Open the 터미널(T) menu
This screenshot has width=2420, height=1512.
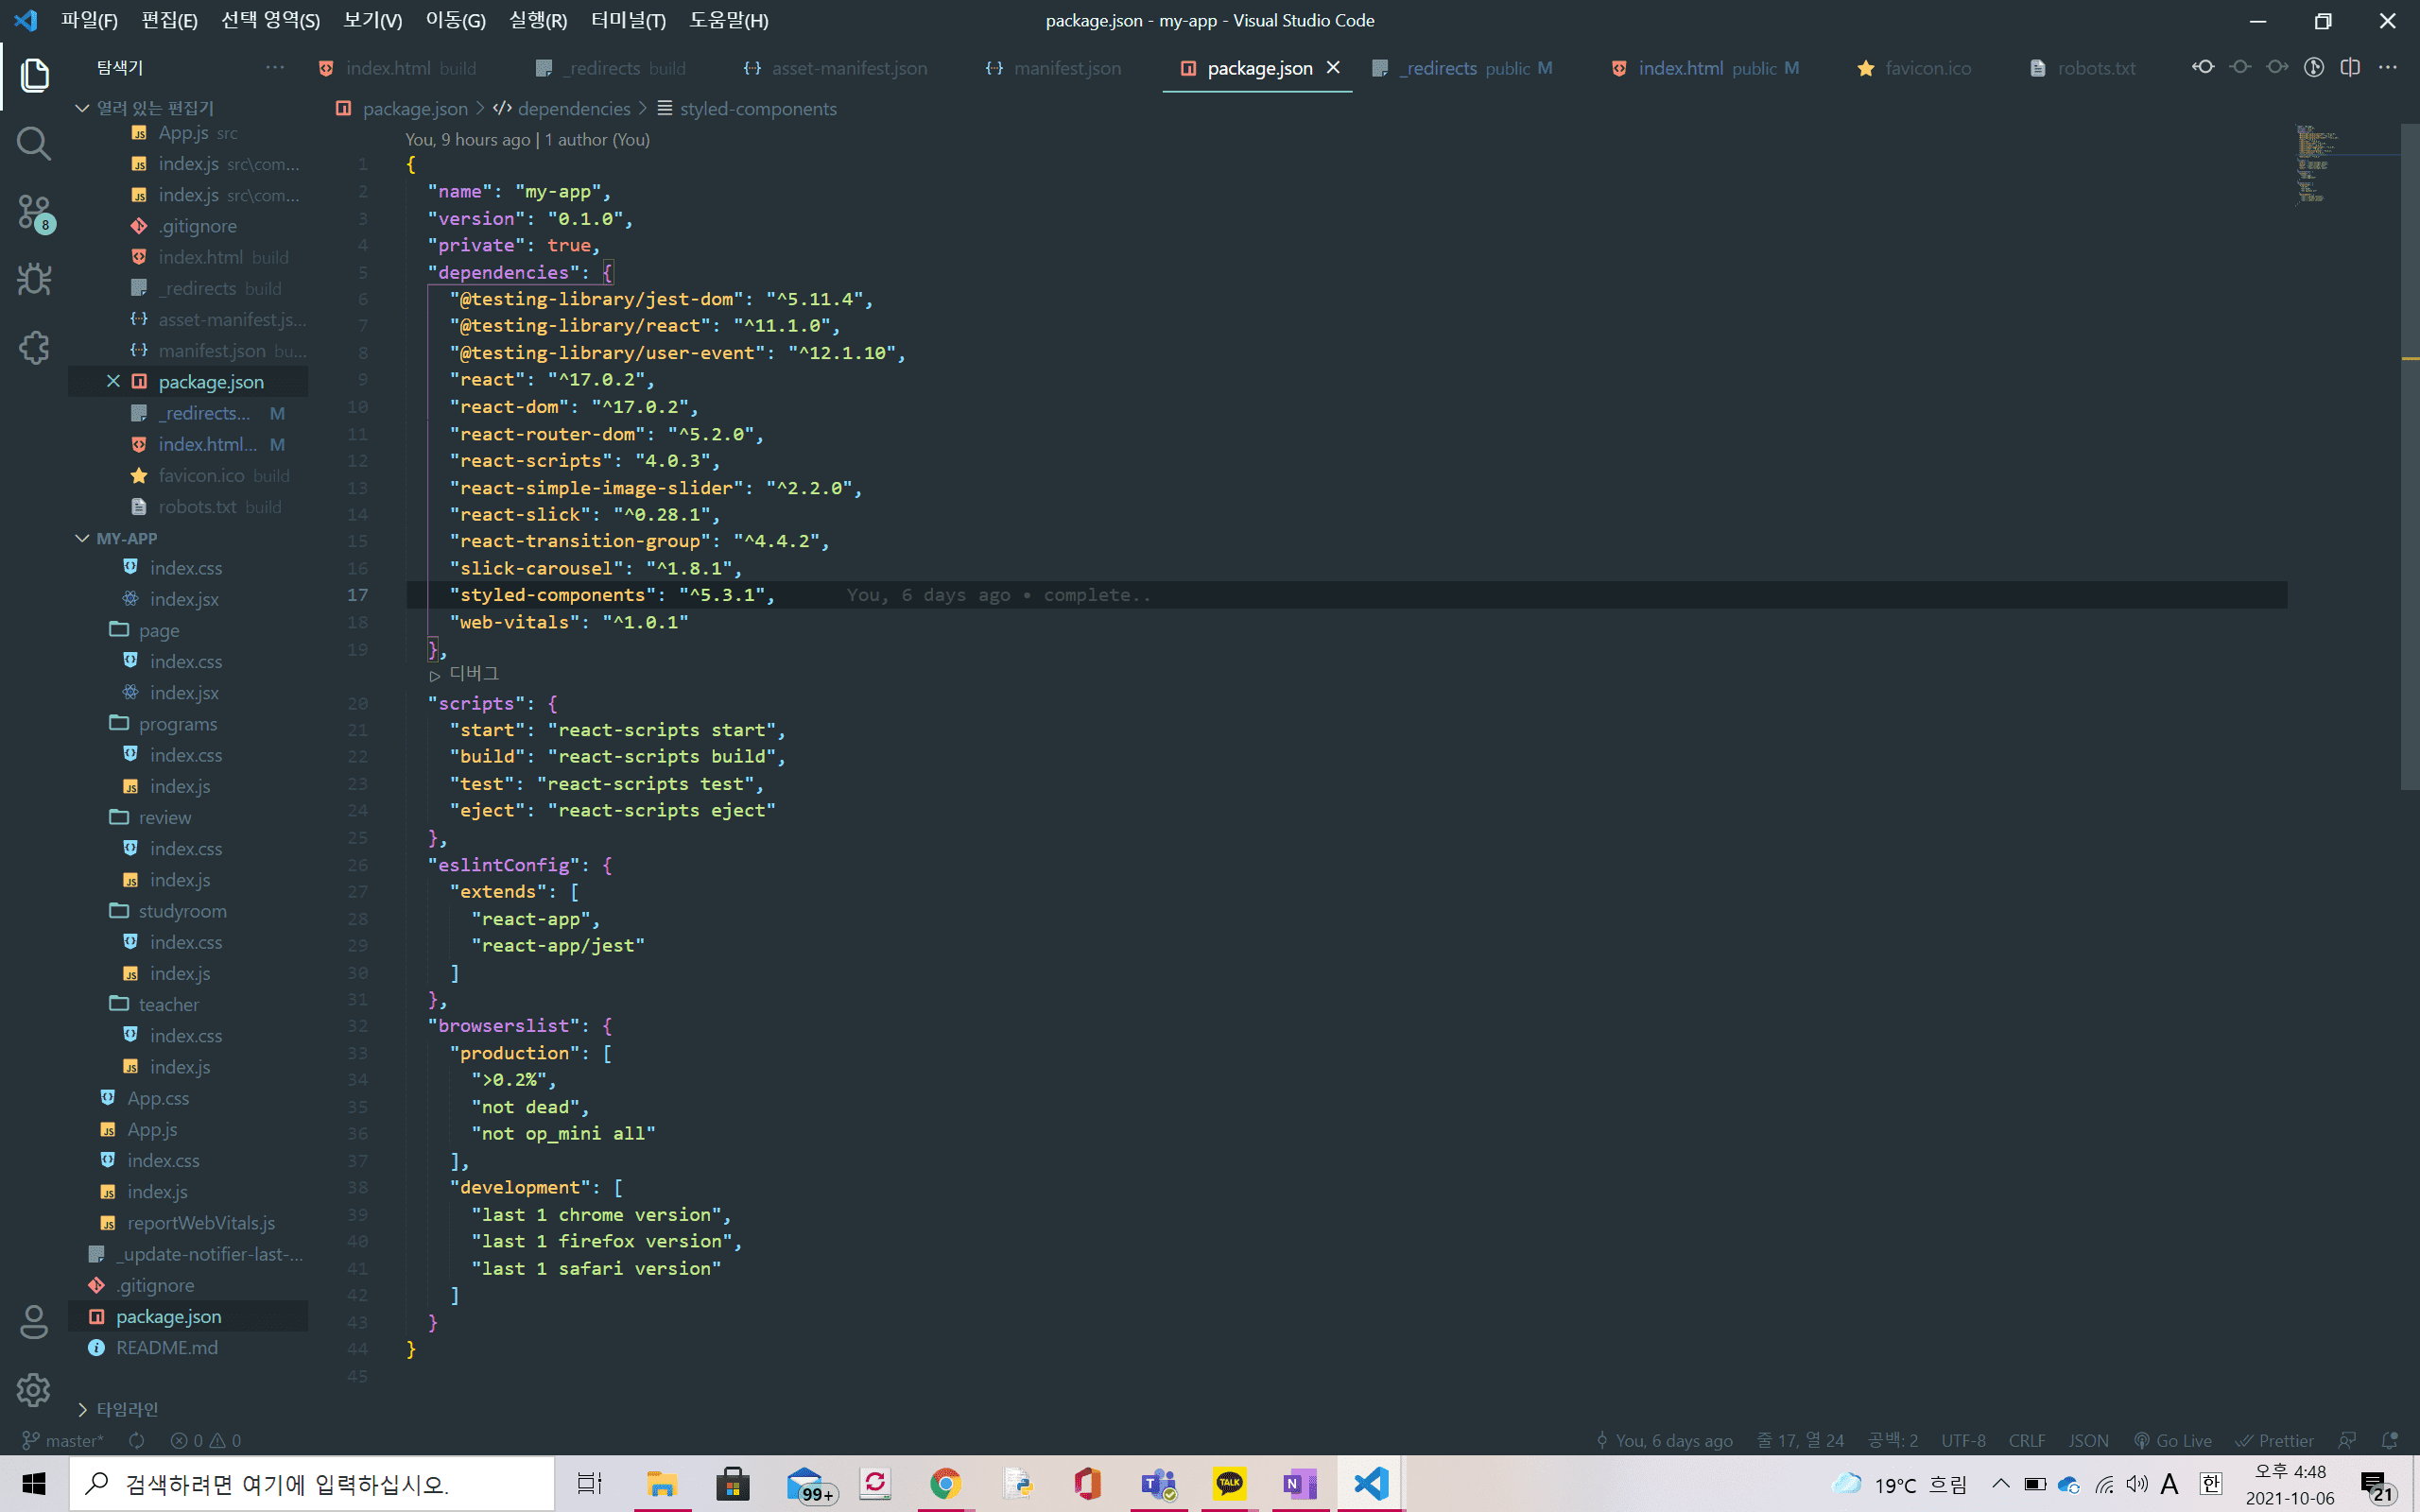(x=628, y=20)
